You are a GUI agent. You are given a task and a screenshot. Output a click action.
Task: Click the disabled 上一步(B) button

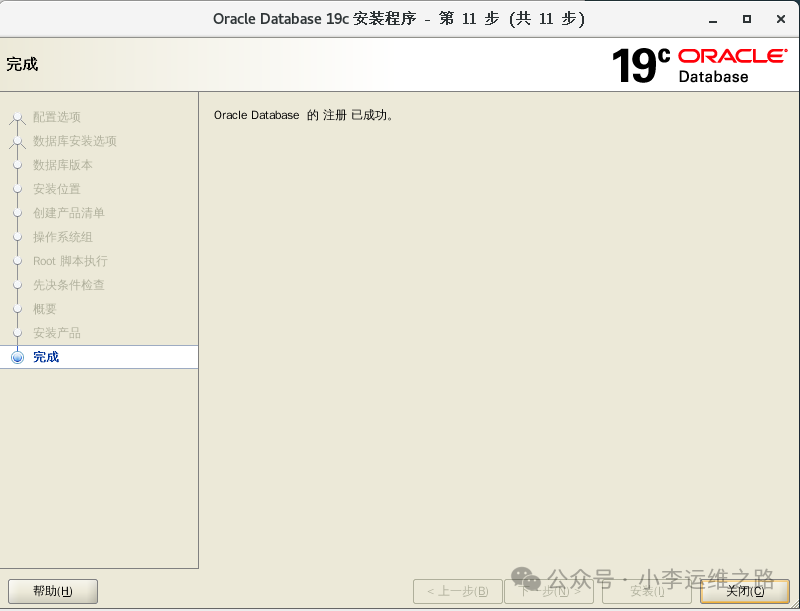click(458, 591)
